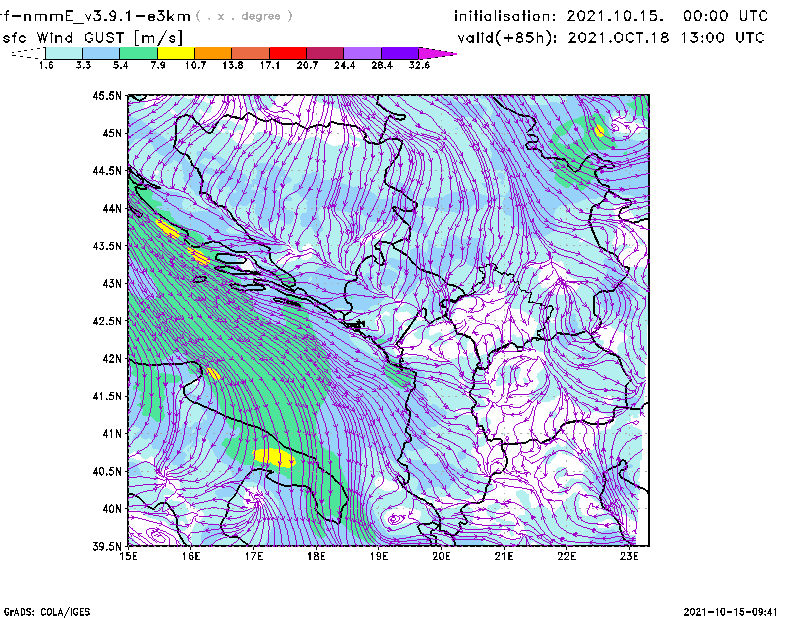The width and height of the screenshot is (800, 618).
Task: Click the 43.5N latitude label
Action: point(107,246)
